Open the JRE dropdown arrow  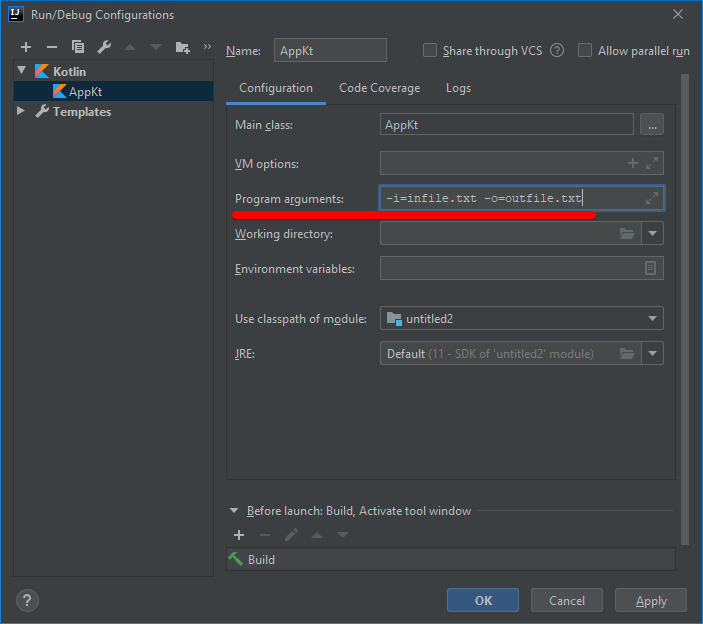pos(653,353)
